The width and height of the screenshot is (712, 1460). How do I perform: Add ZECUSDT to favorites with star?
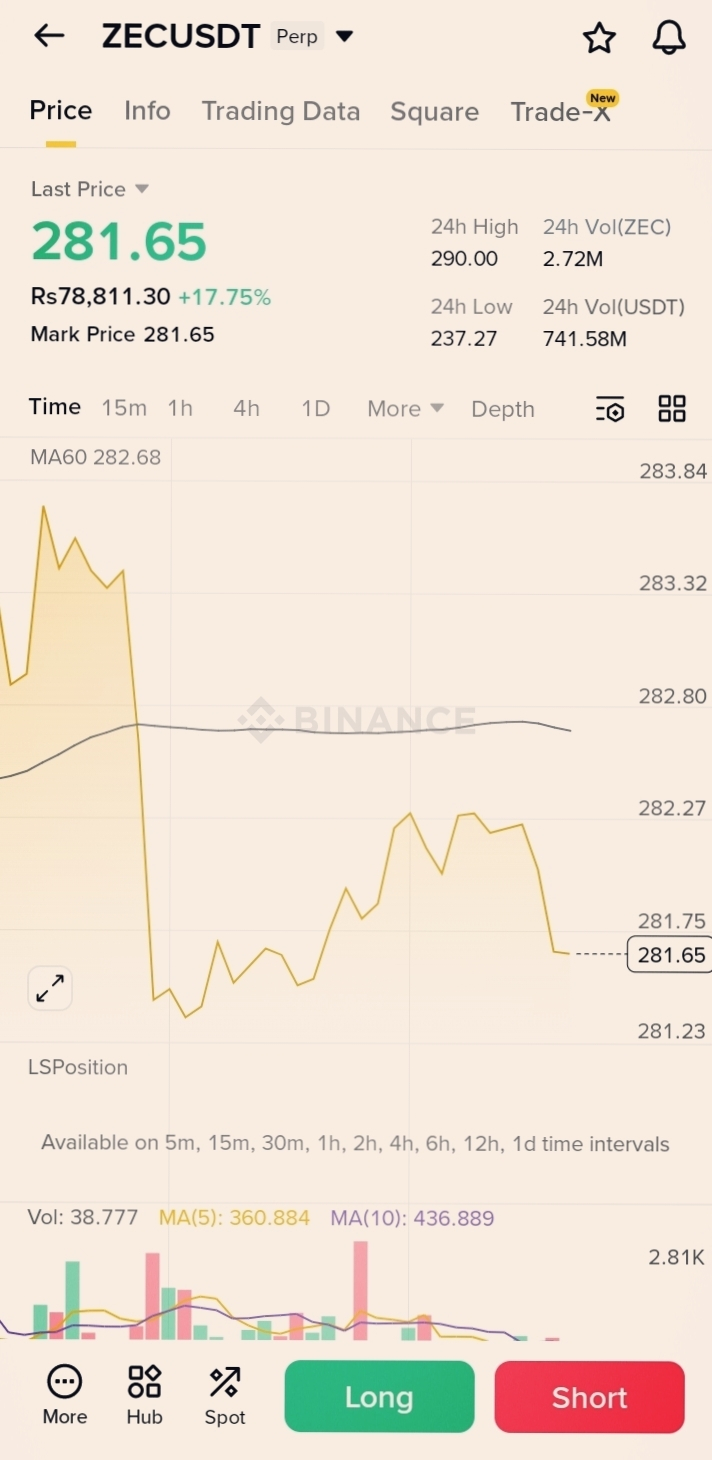point(599,38)
